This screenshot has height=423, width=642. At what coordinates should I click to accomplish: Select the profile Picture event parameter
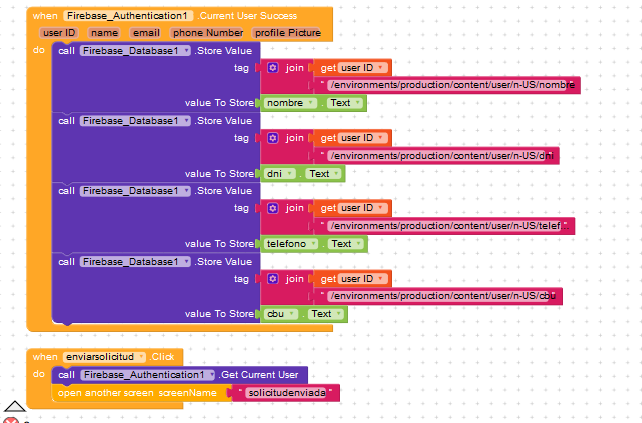coord(288,33)
